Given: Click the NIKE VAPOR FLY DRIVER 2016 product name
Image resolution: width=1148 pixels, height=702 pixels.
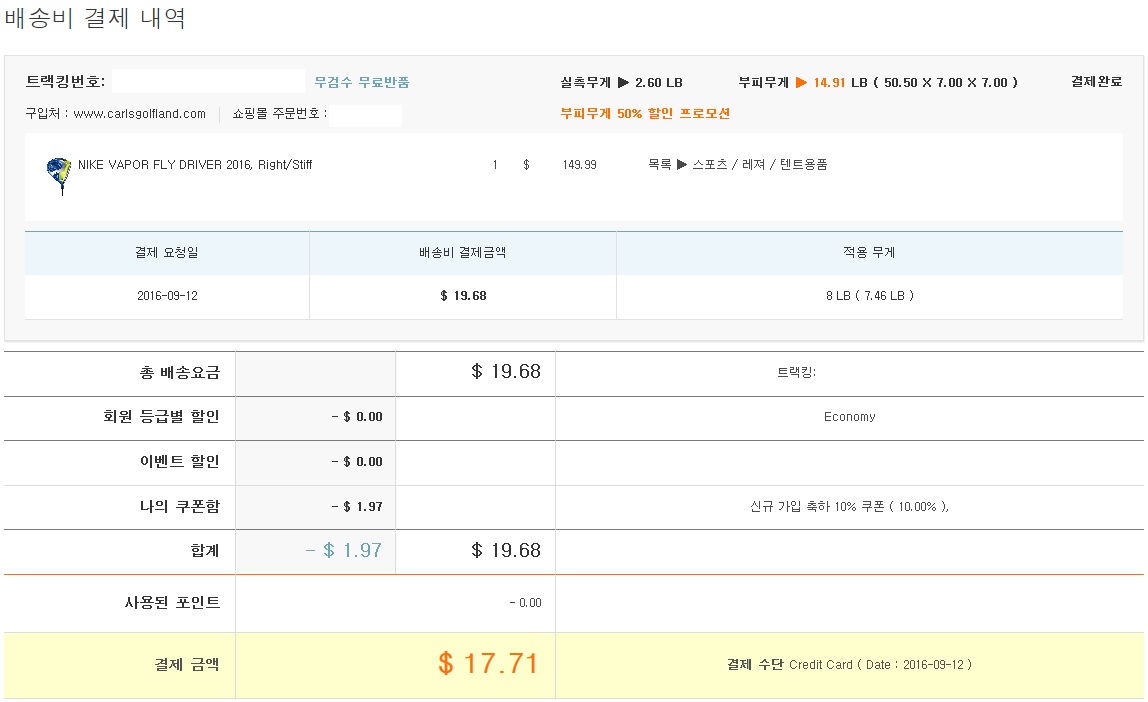Looking at the screenshot, I should (195, 165).
